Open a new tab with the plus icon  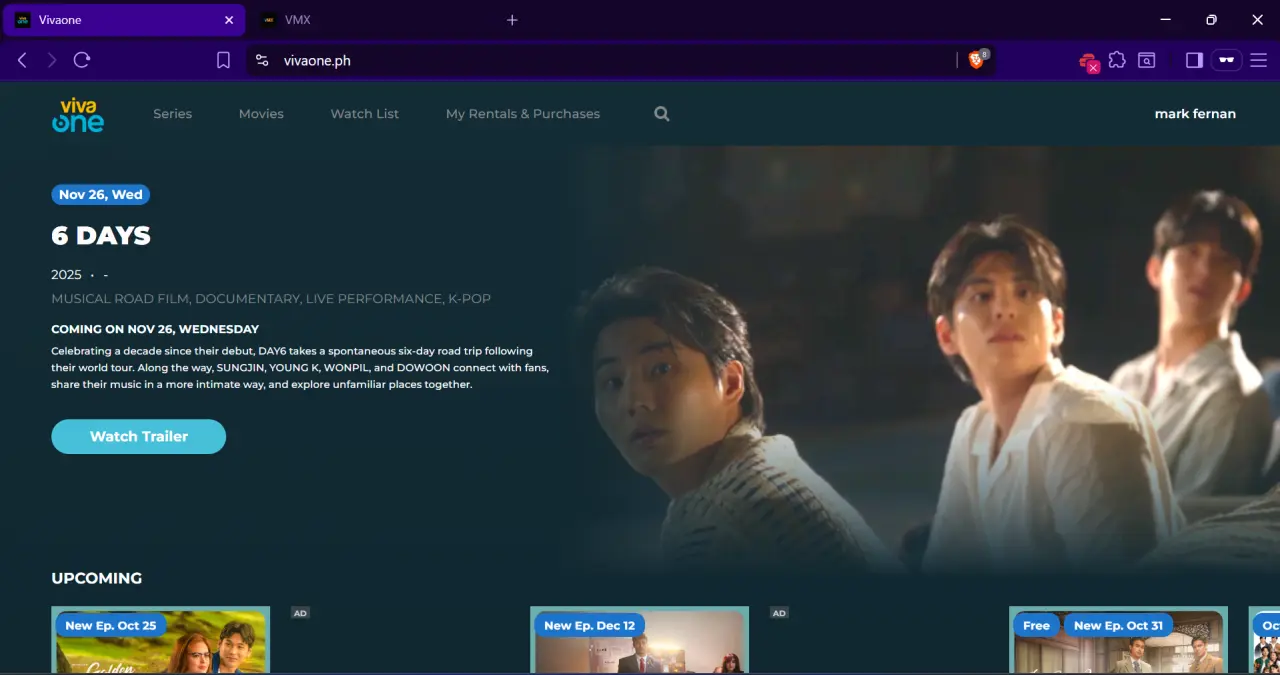512,20
